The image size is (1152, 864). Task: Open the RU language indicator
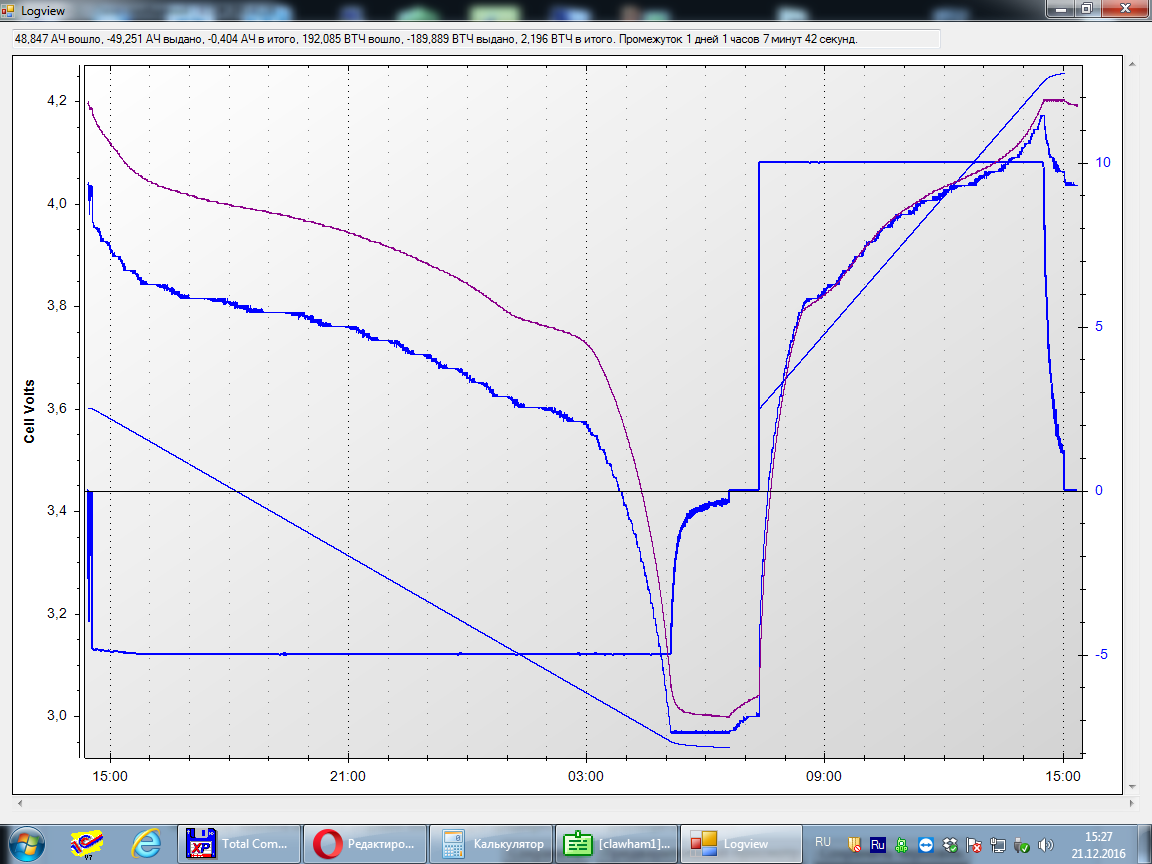[x=823, y=843]
